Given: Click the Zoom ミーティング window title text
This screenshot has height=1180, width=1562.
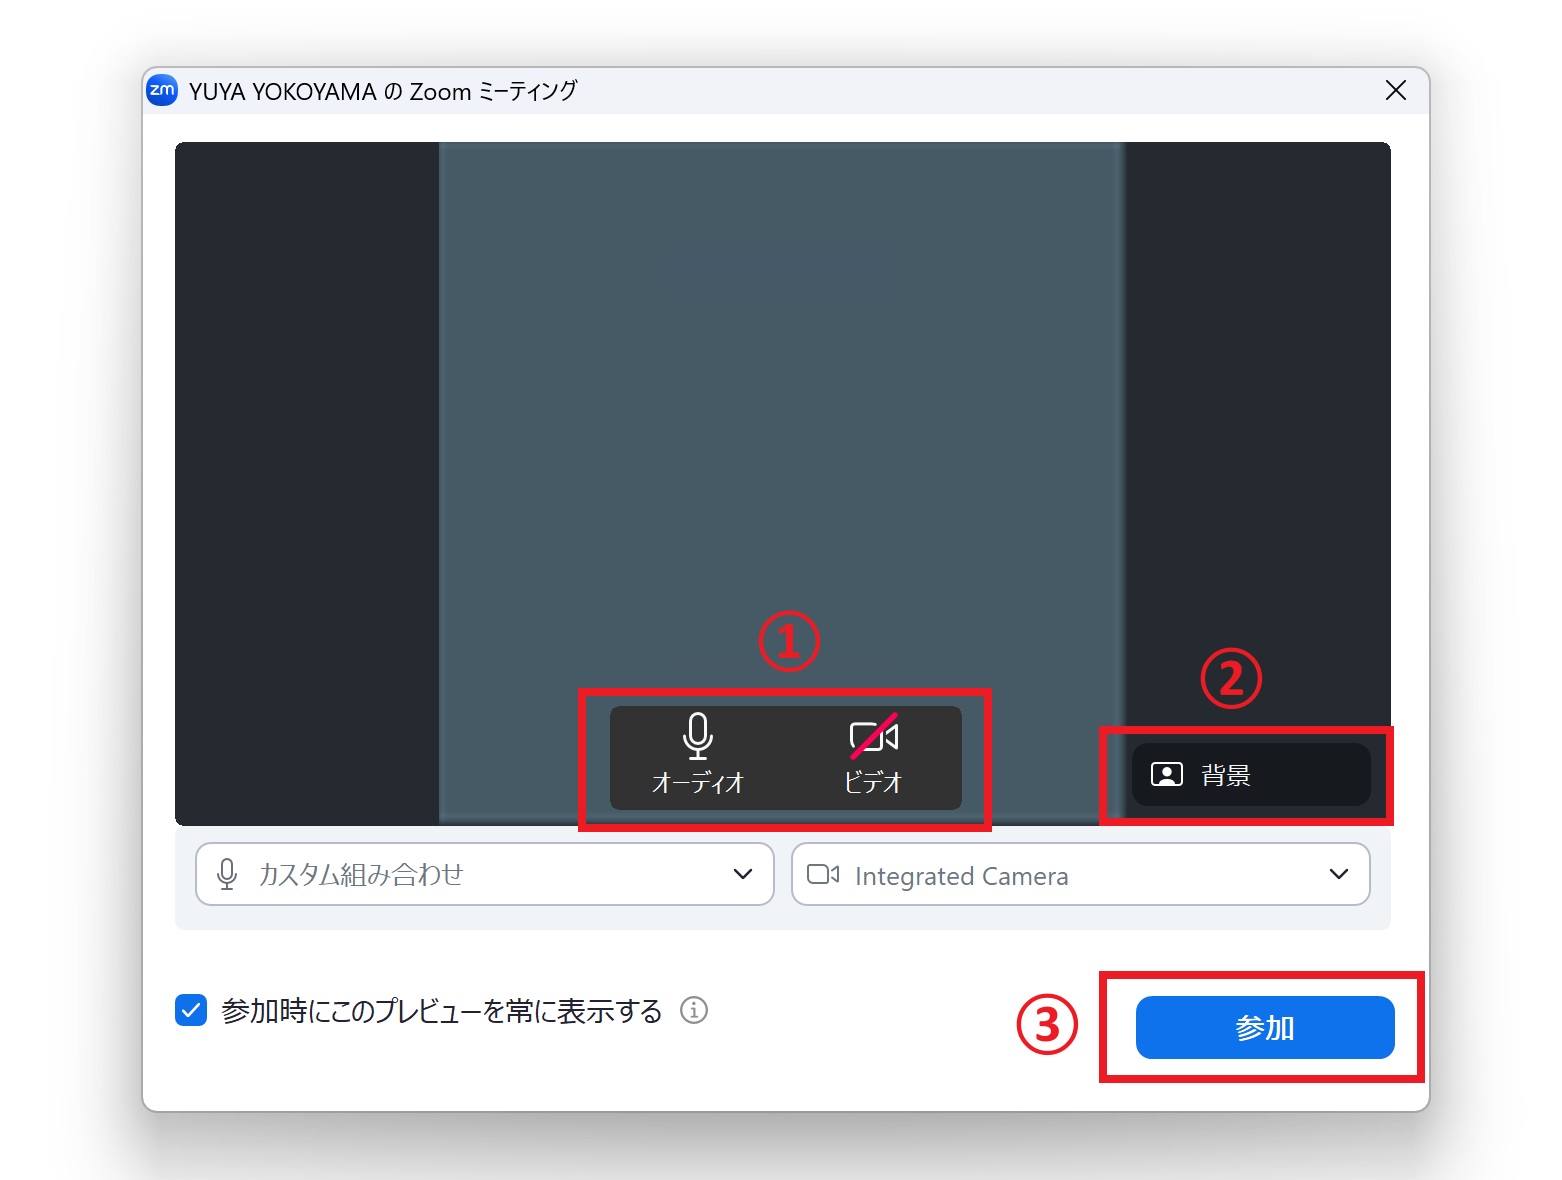Looking at the screenshot, I should tap(383, 92).
